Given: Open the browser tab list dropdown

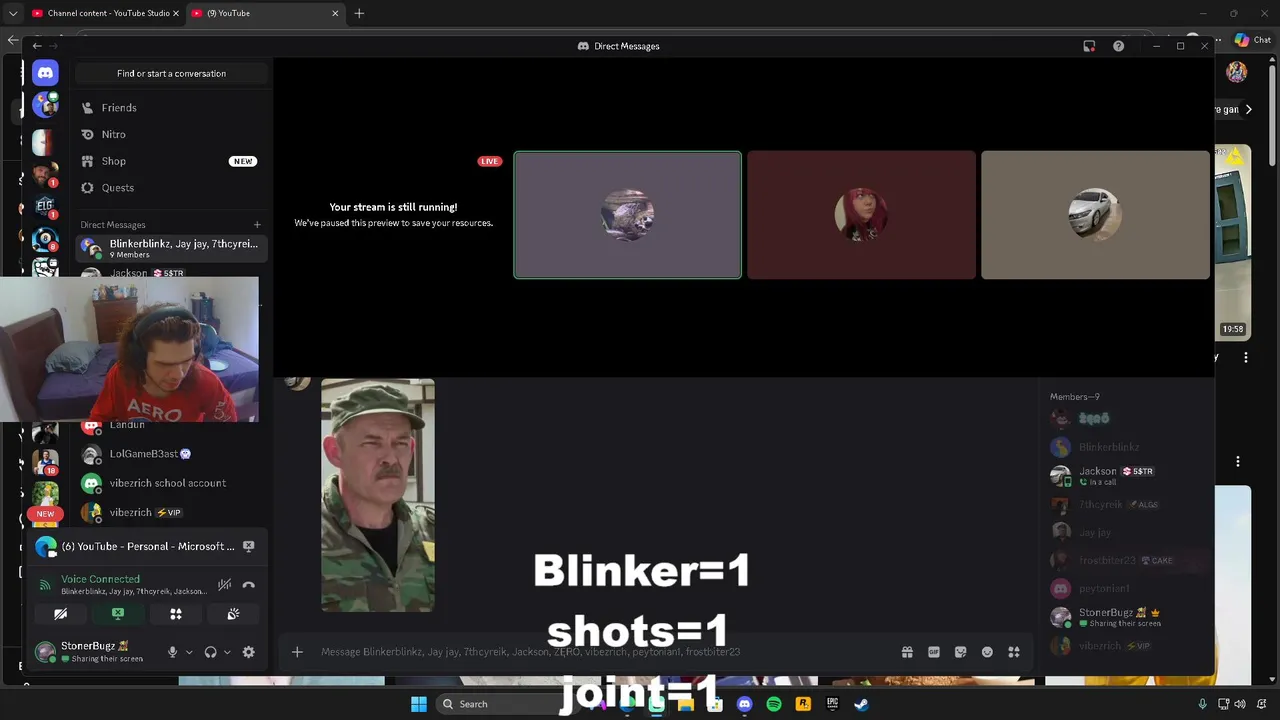Looking at the screenshot, I should pos(12,13).
